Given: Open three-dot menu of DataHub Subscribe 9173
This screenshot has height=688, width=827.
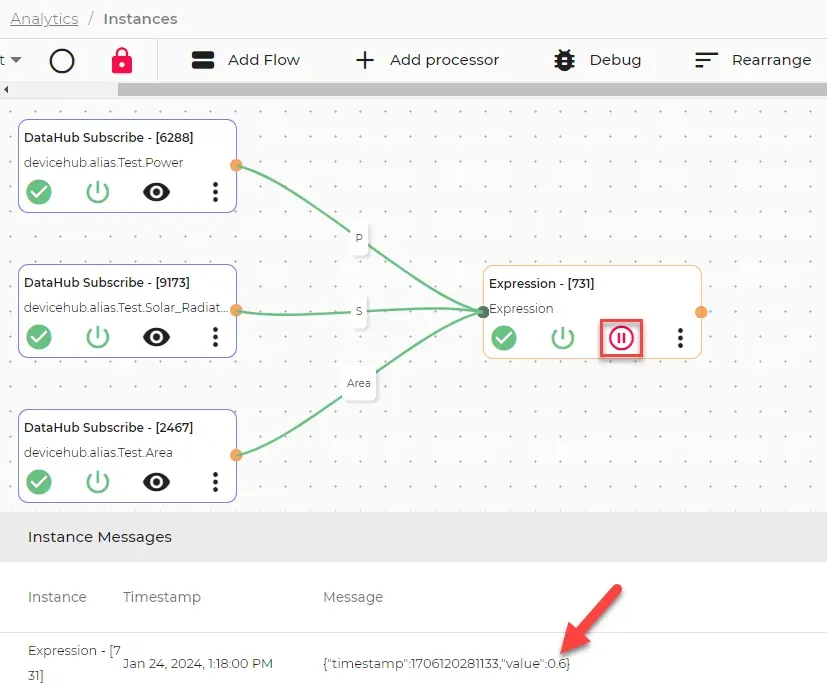Looking at the screenshot, I should (x=215, y=337).
